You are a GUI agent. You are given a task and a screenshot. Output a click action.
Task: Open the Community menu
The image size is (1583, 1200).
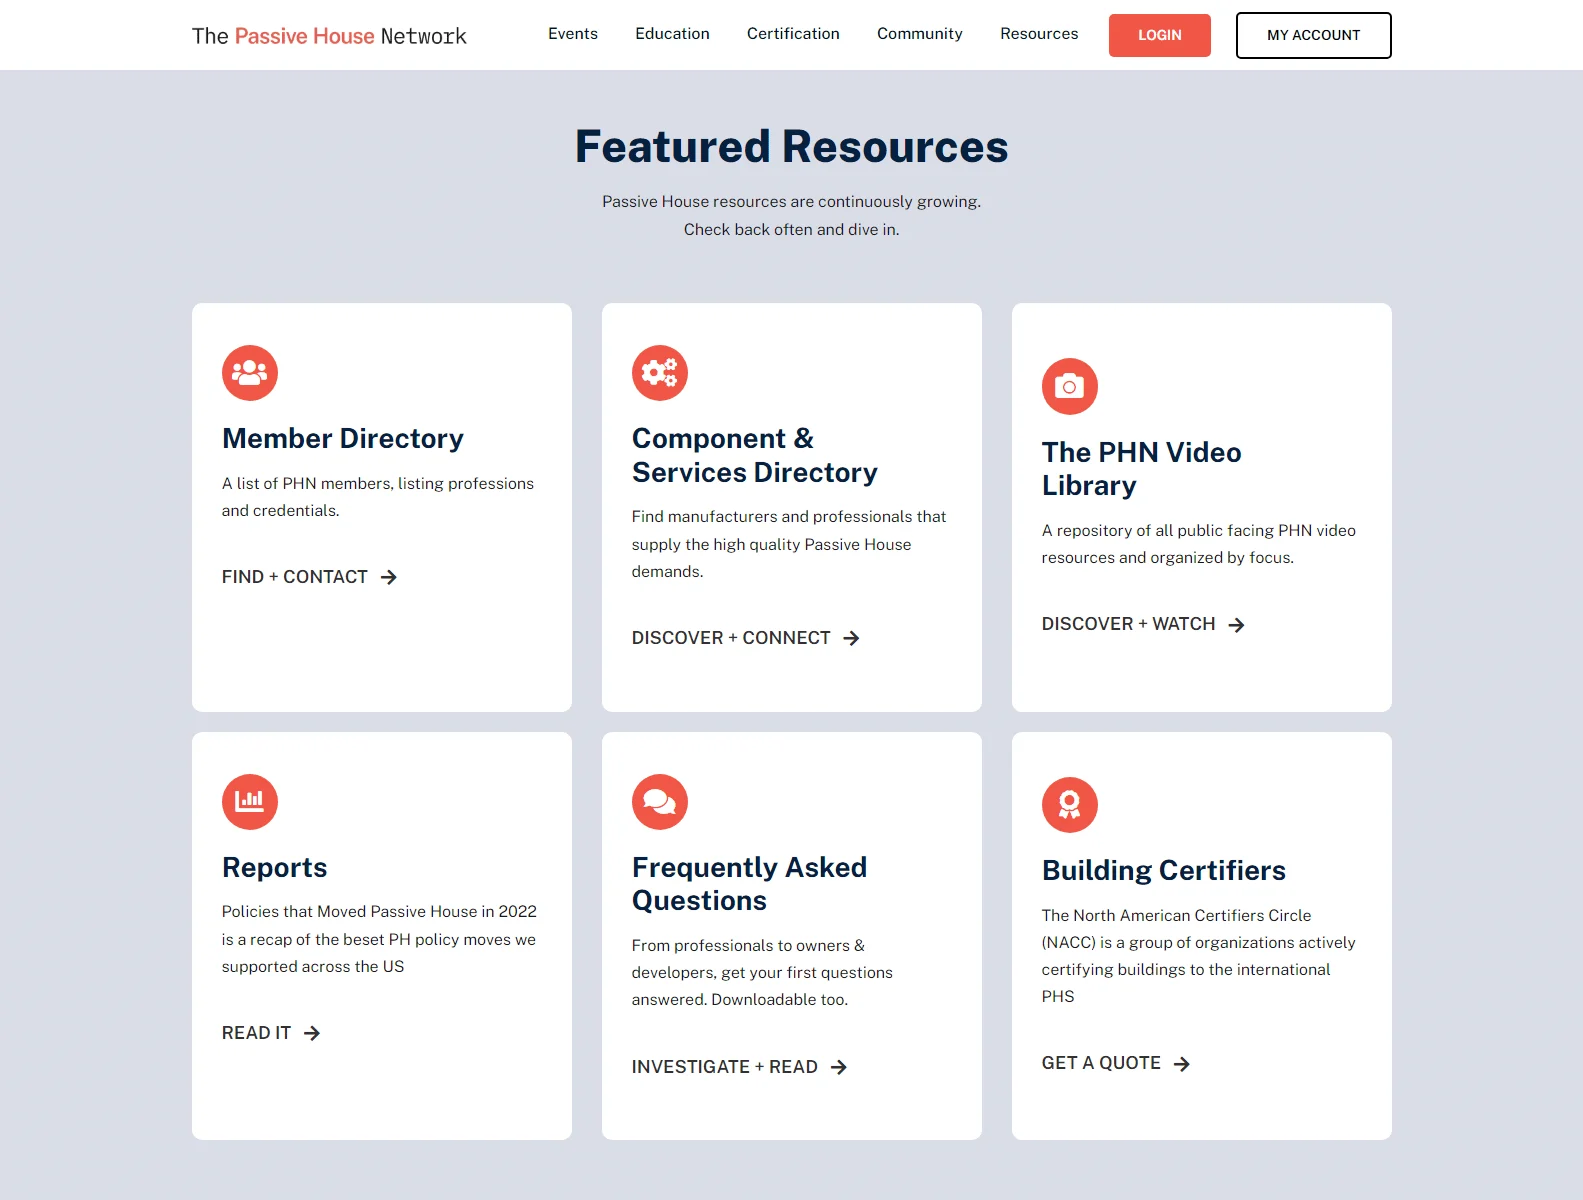click(x=920, y=34)
